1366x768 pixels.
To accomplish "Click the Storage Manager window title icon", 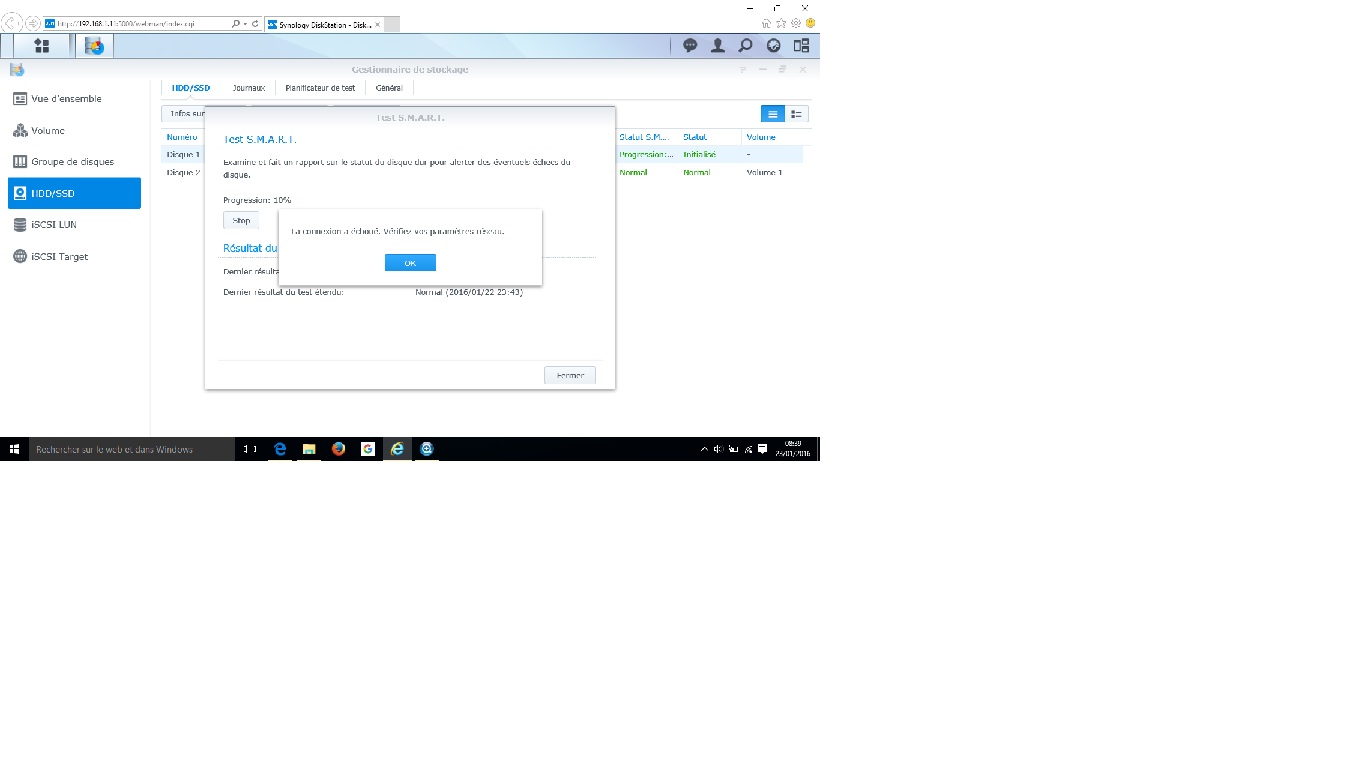I will 16,69.
